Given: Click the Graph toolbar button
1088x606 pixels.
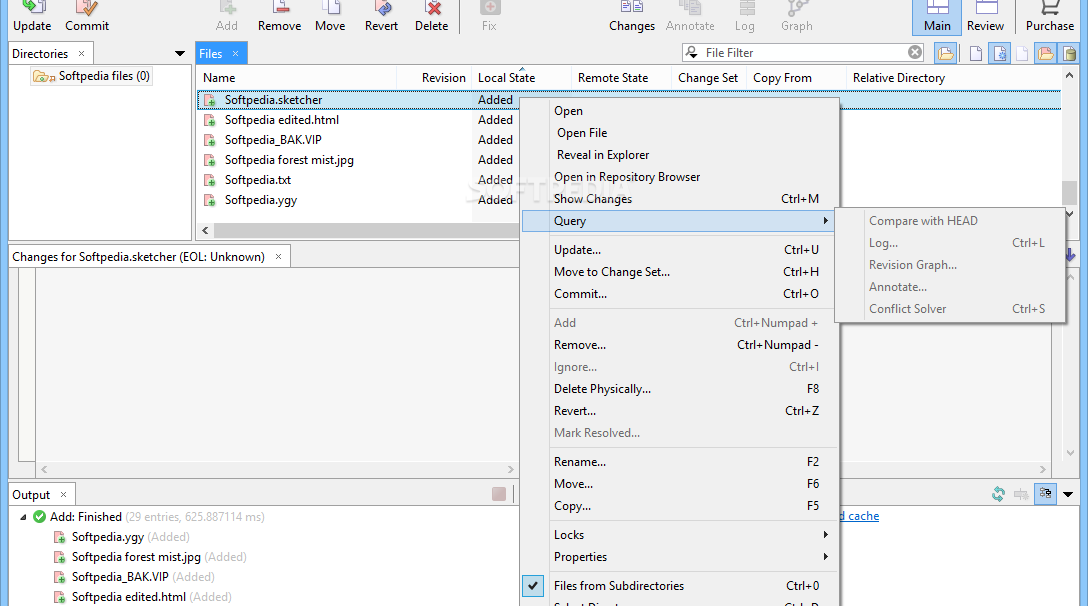Looking at the screenshot, I should pos(797,17).
